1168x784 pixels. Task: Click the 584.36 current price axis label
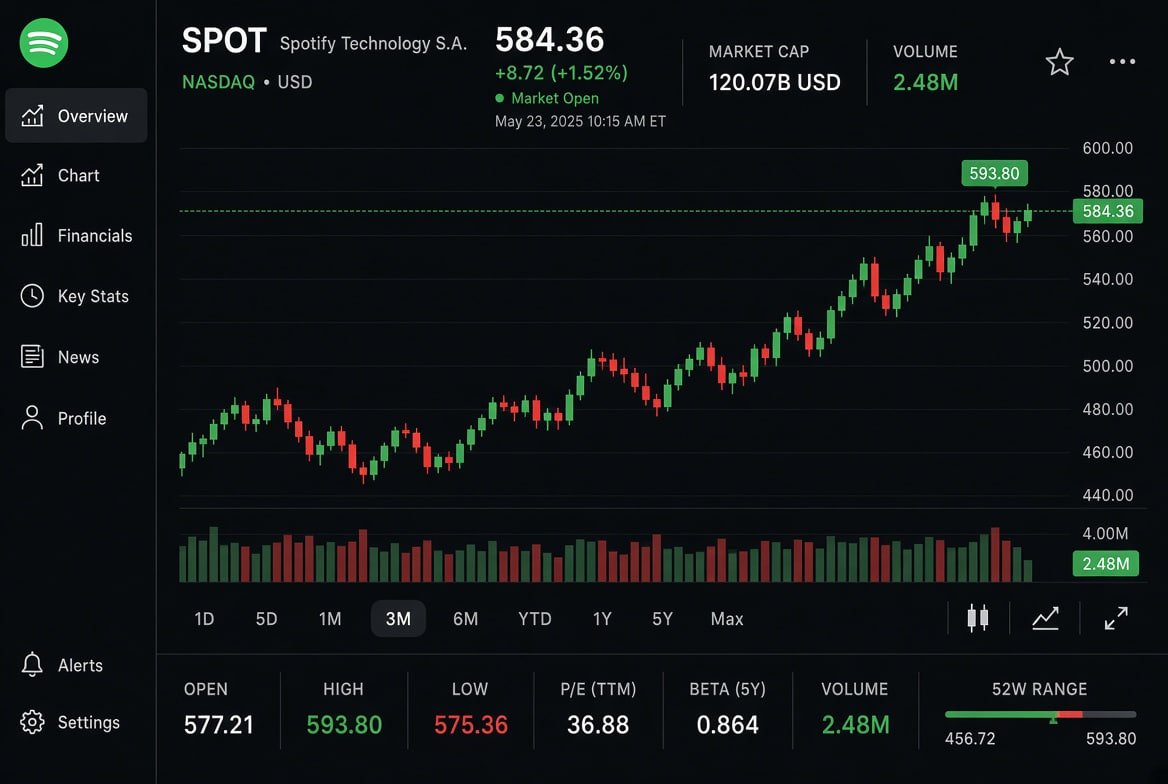pos(1108,212)
